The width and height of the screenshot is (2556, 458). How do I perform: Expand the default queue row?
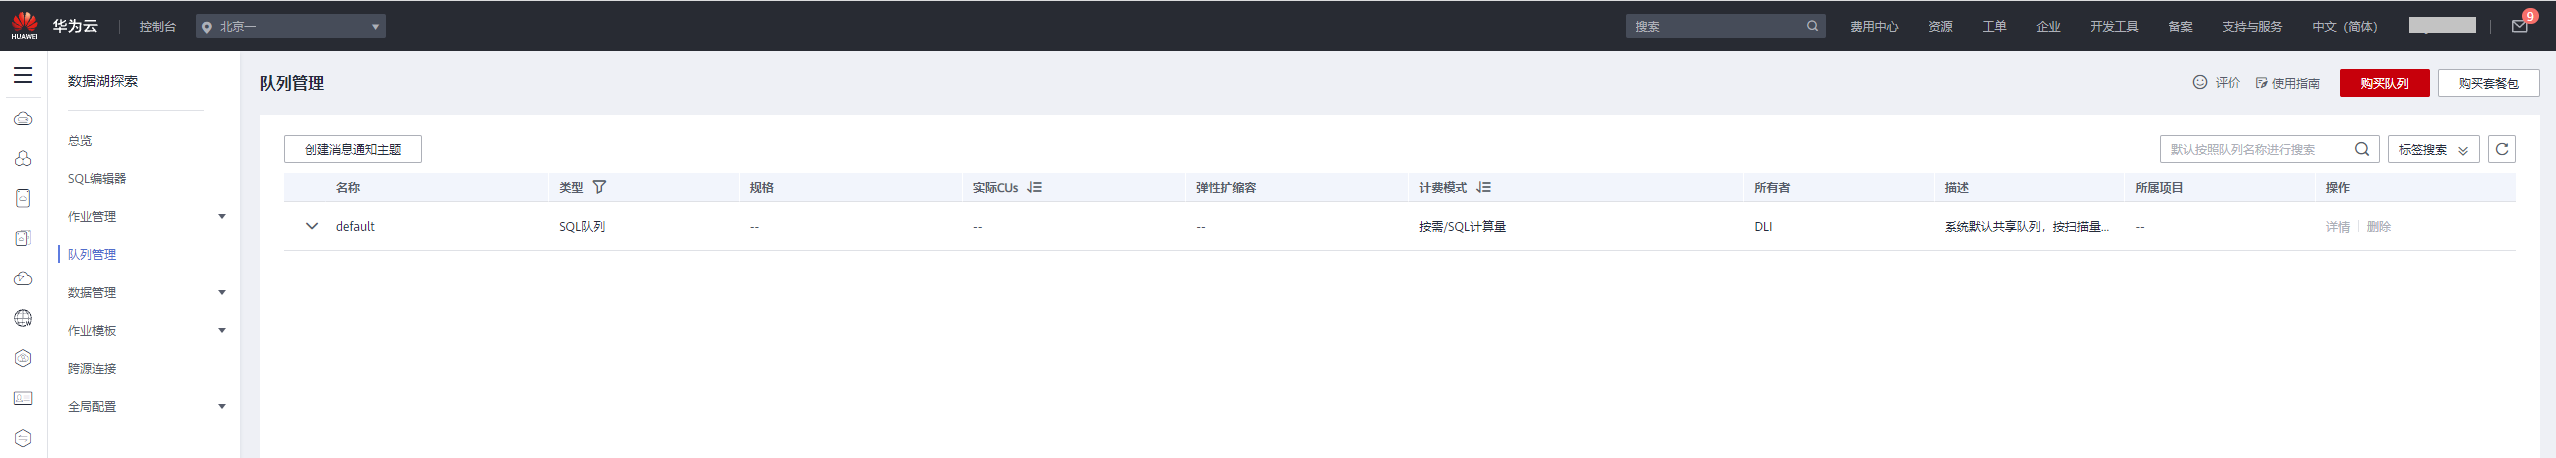click(x=312, y=226)
